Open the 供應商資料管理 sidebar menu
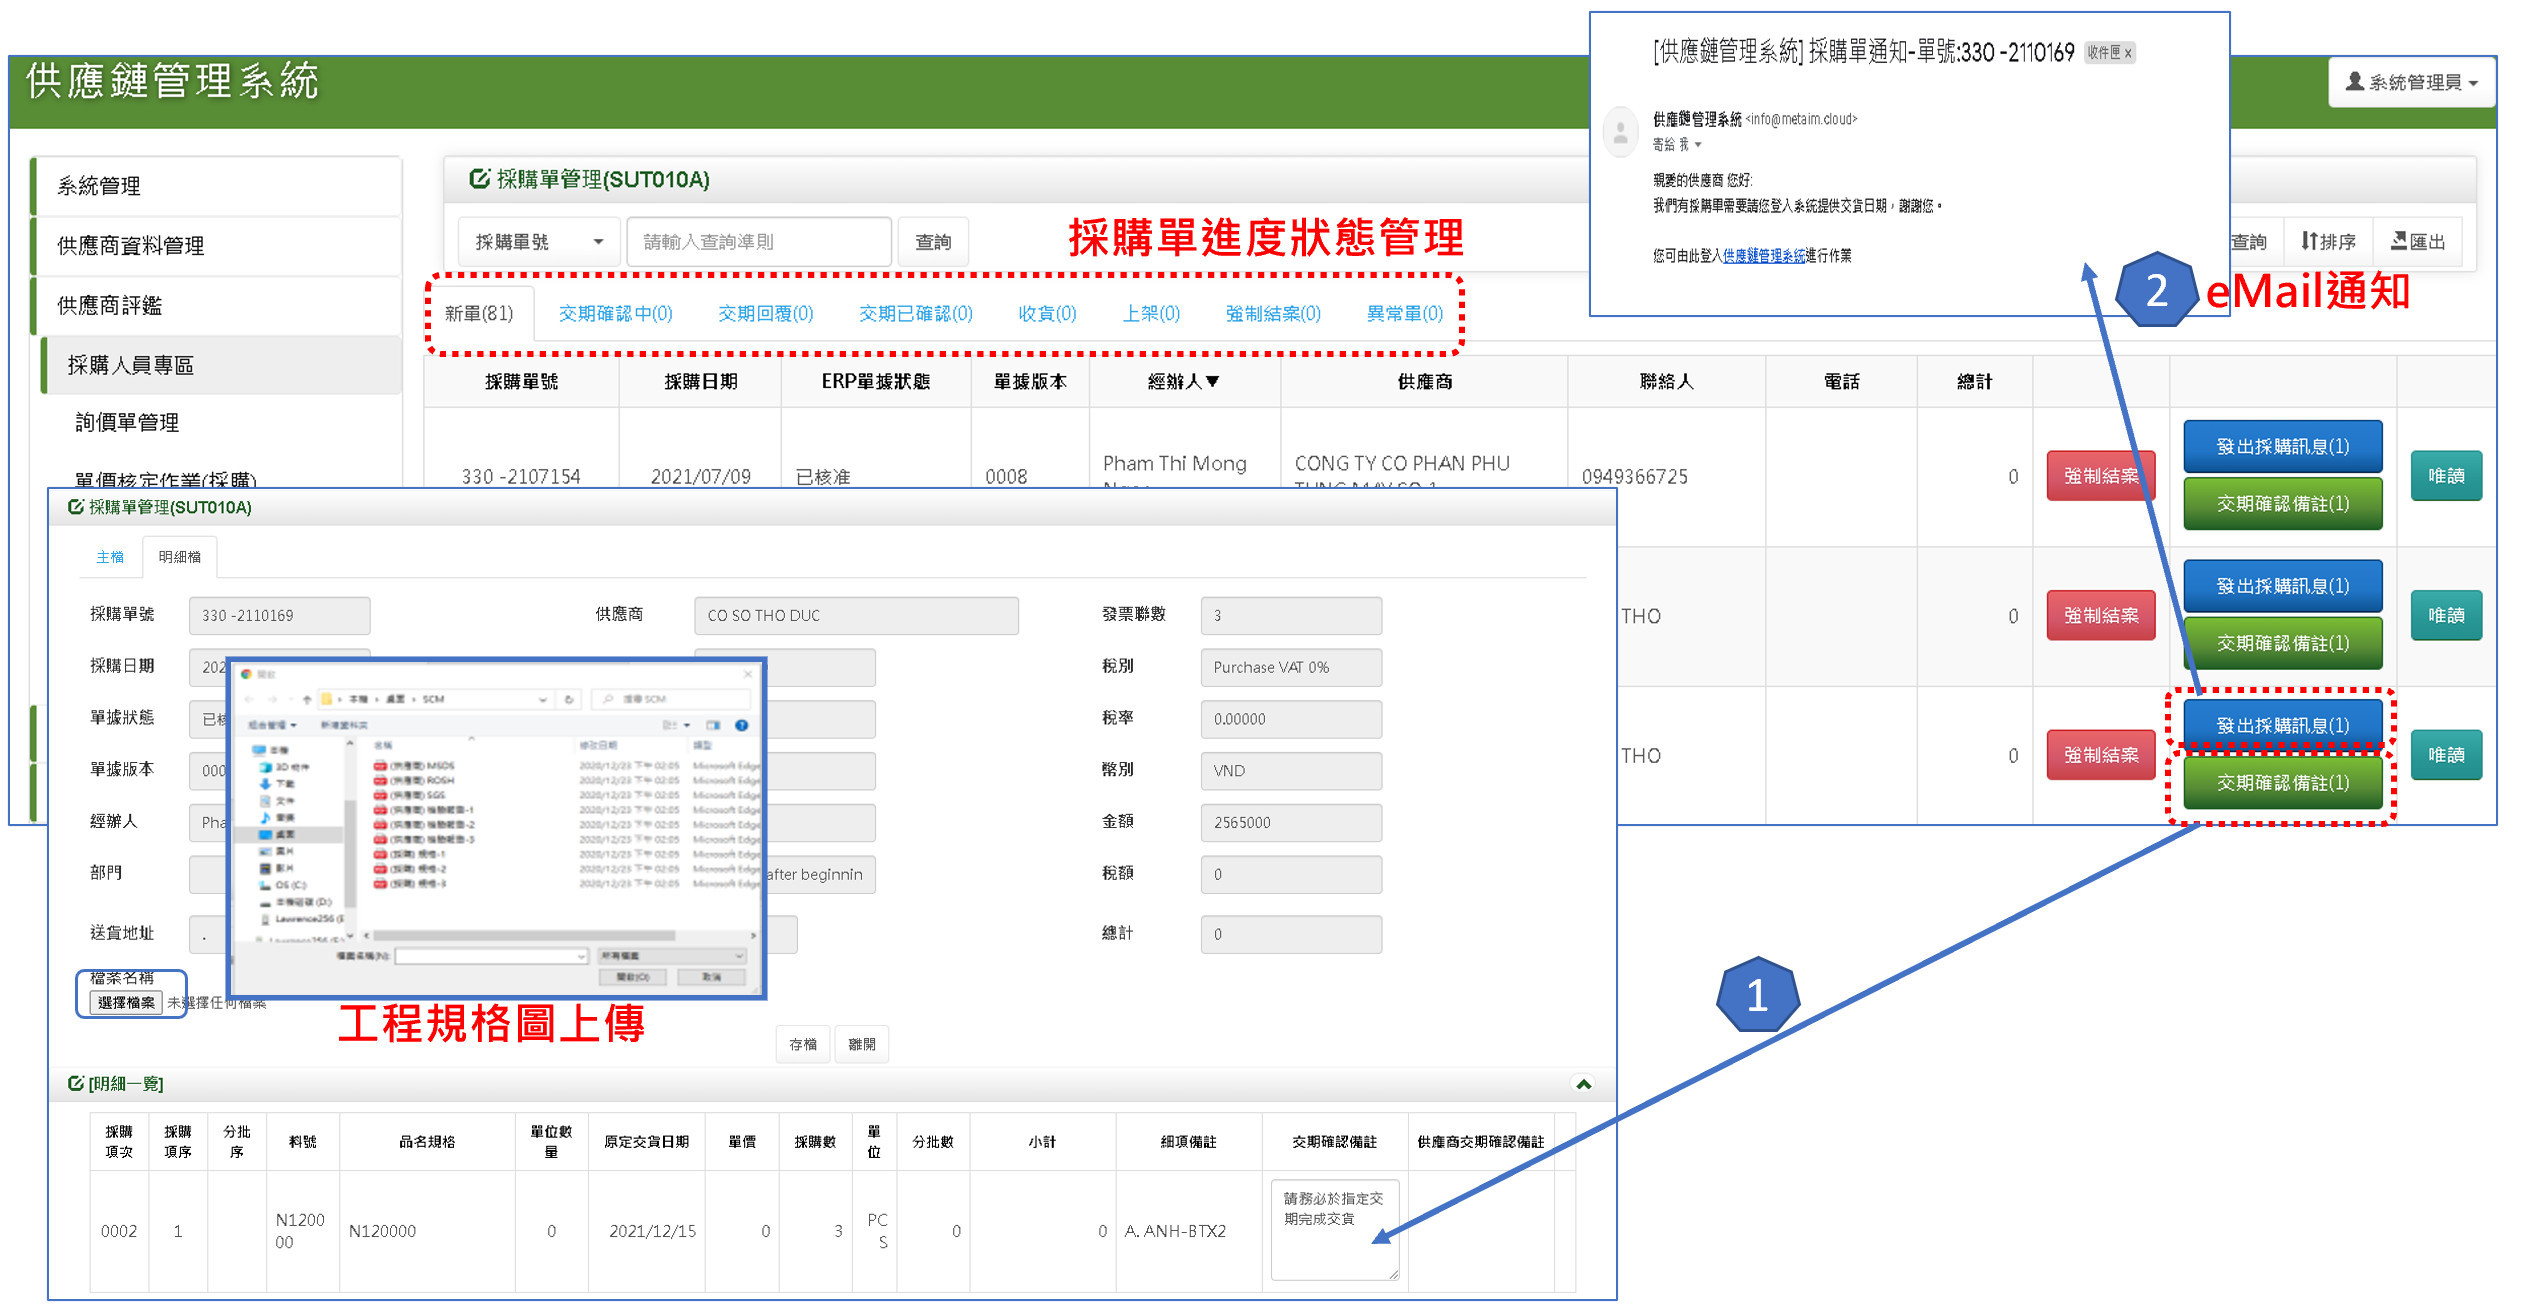The image size is (2531, 1305). click(x=216, y=246)
